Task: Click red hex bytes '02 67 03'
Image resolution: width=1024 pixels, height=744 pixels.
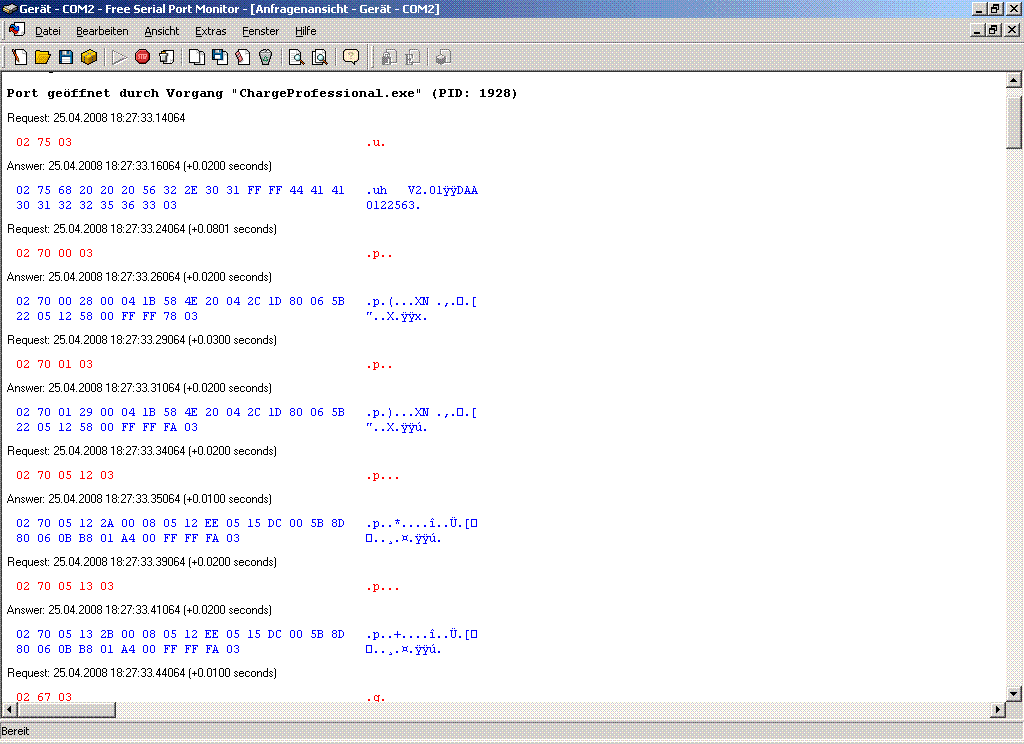Action: point(44,697)
